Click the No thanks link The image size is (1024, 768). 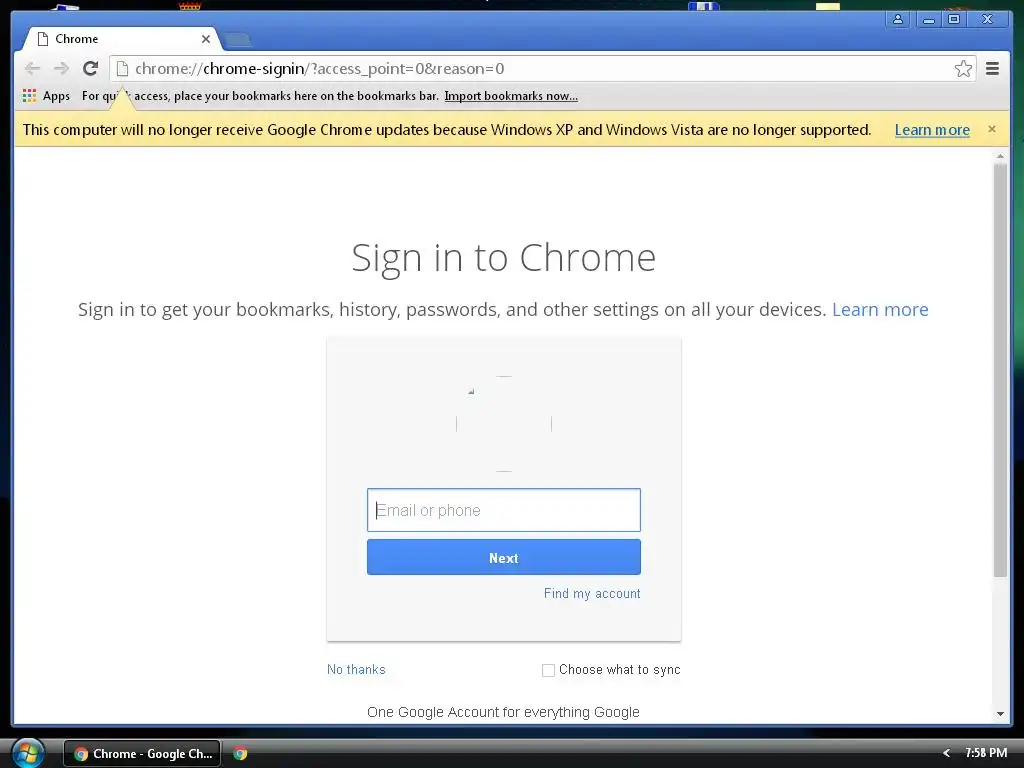point(356,669)
